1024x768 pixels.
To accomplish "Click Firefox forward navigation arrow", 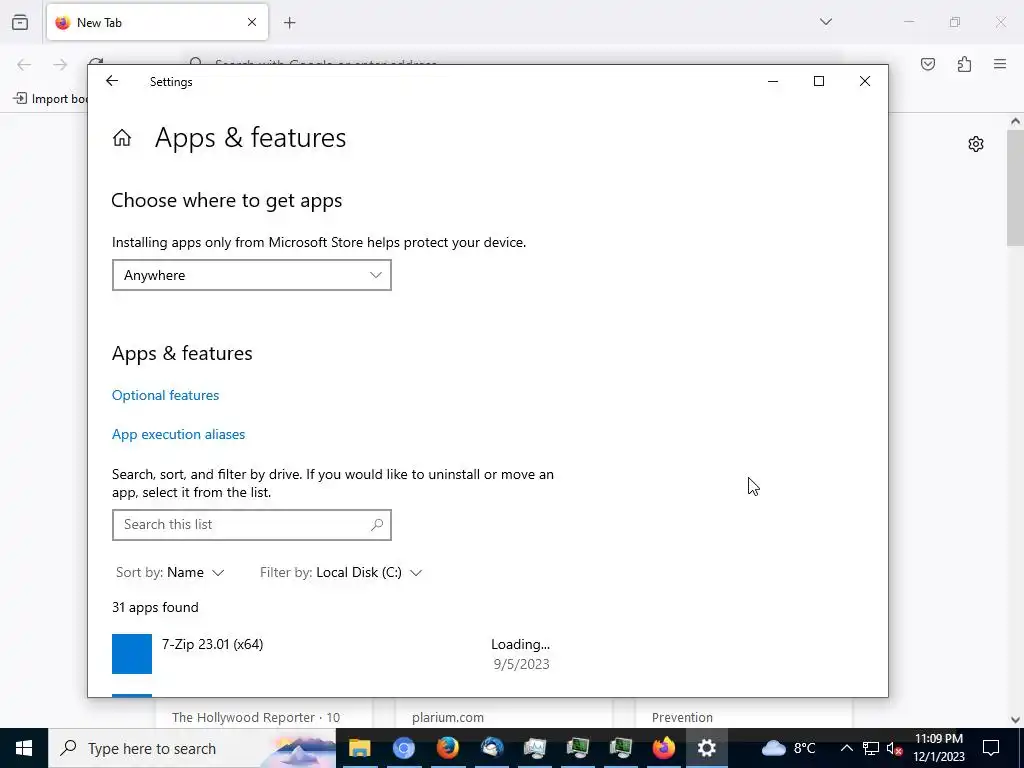I will 60,64.
